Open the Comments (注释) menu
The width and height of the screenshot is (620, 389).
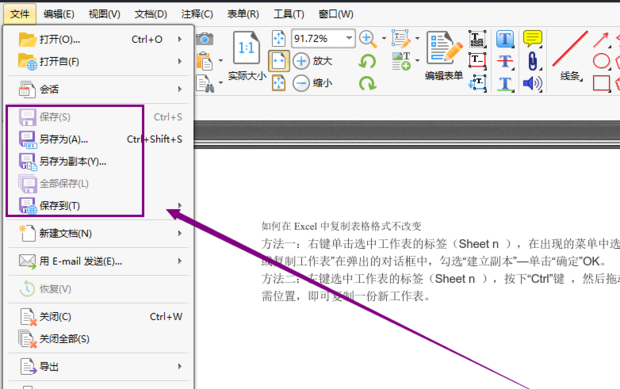point(197,14)
